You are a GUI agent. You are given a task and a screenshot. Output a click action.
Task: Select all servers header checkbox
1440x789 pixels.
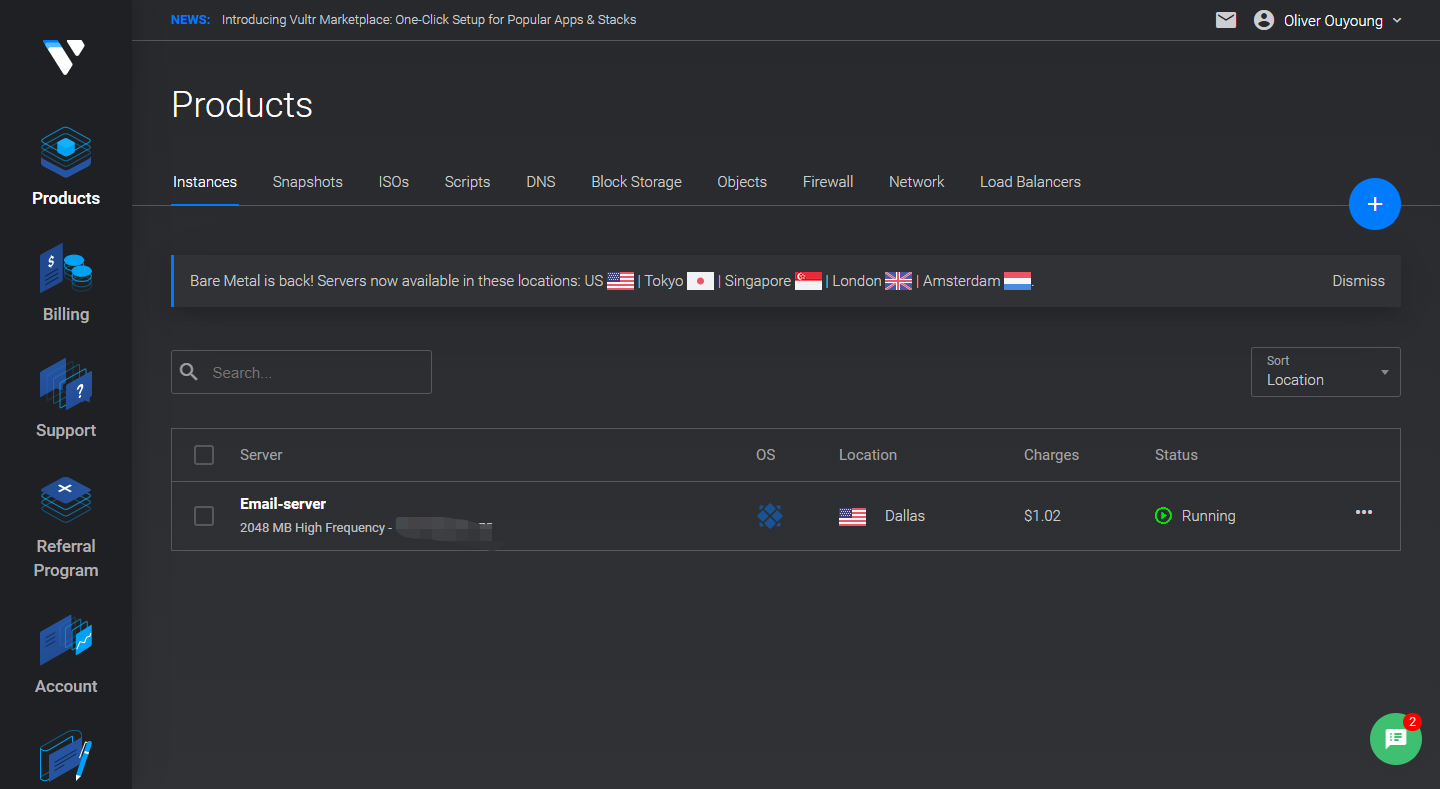(204, 455)
